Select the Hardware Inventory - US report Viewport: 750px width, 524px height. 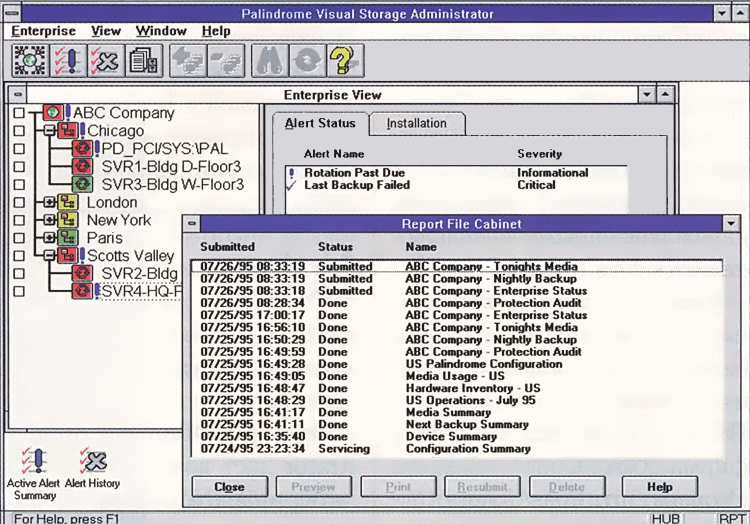tap(457, 388)
